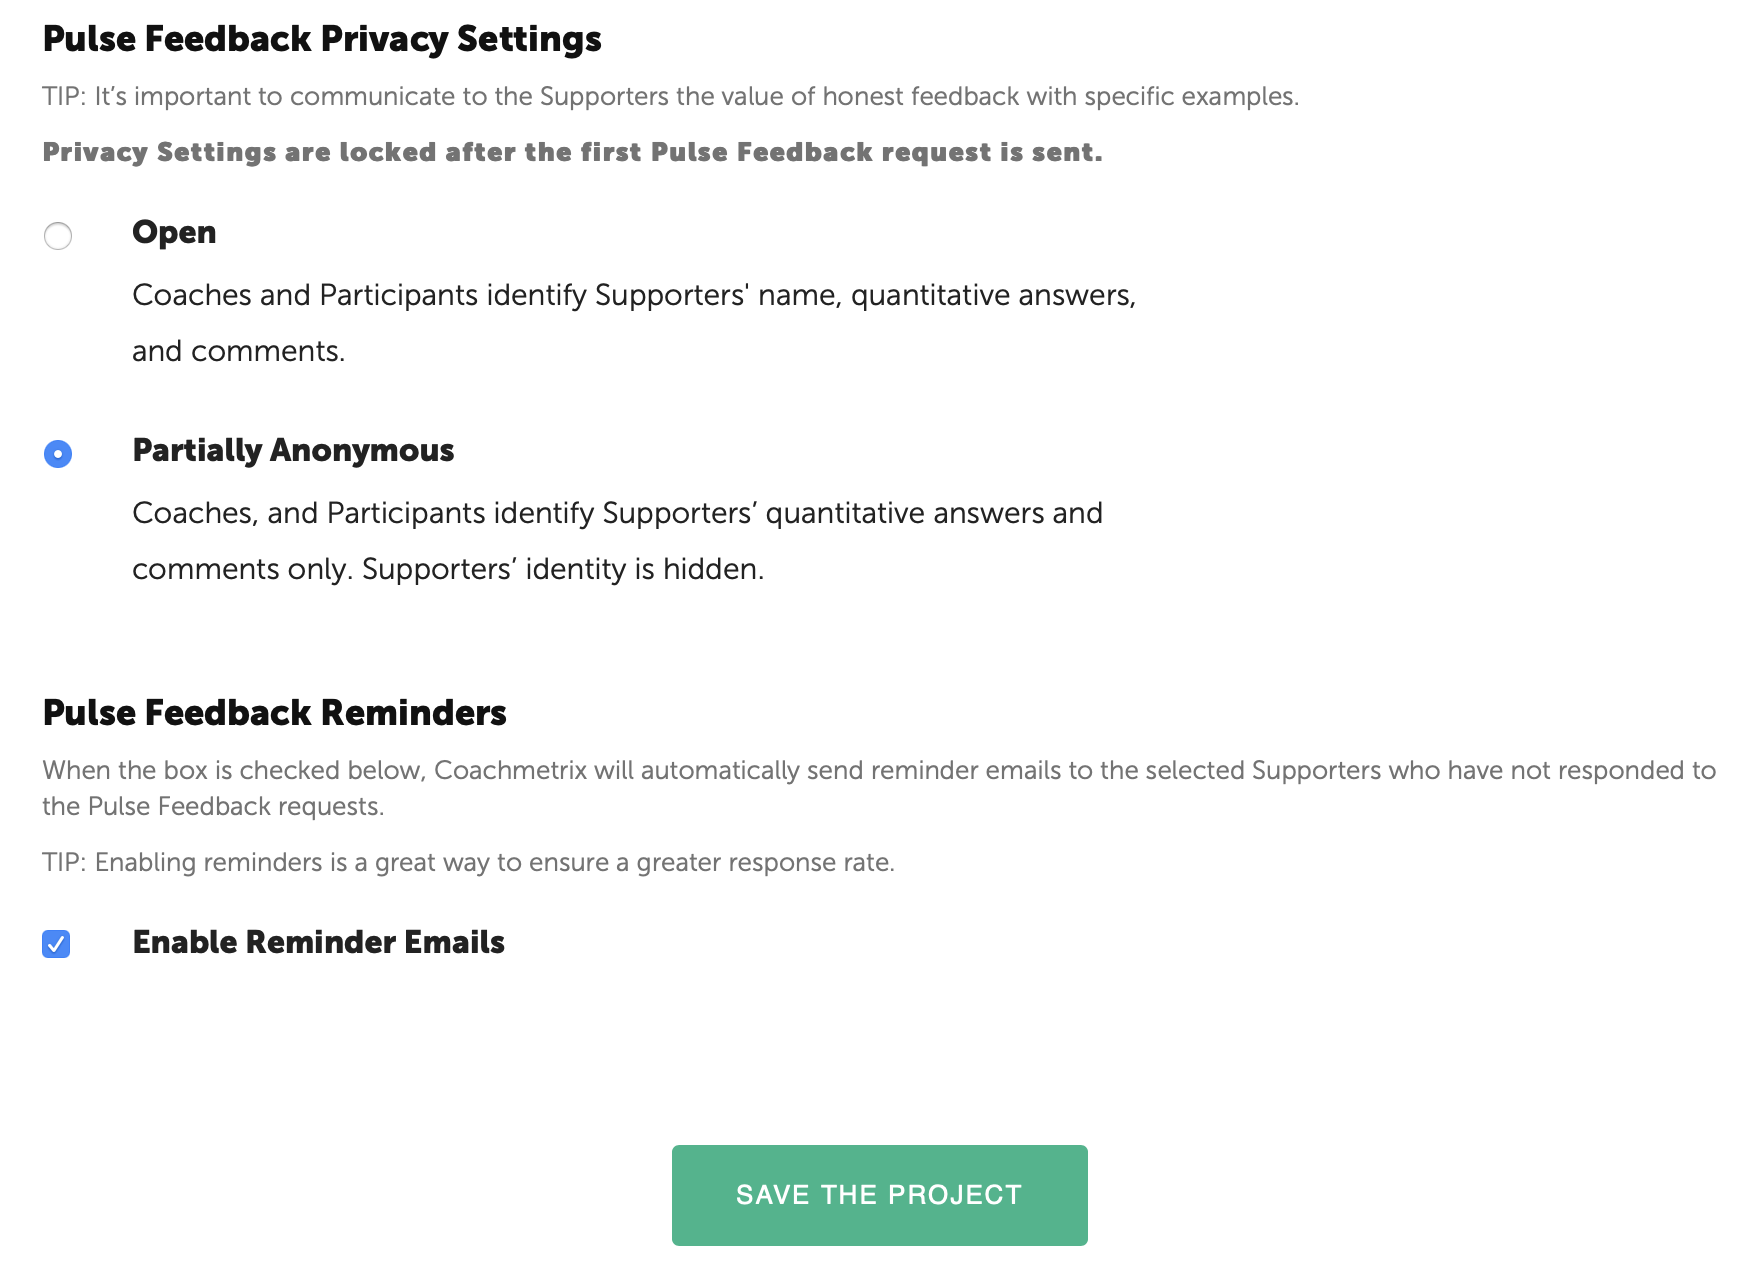The width and height of the screenshot is (1748, 1286).
Task: Click the Pulse Feedback Privacy Settings heading
Action: pos(322,39)
